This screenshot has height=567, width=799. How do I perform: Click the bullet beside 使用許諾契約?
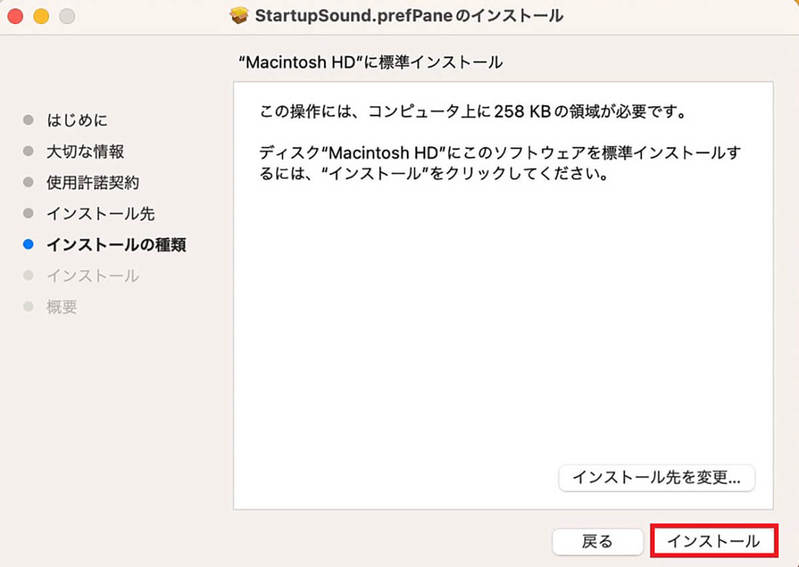(x=29, y=182)
